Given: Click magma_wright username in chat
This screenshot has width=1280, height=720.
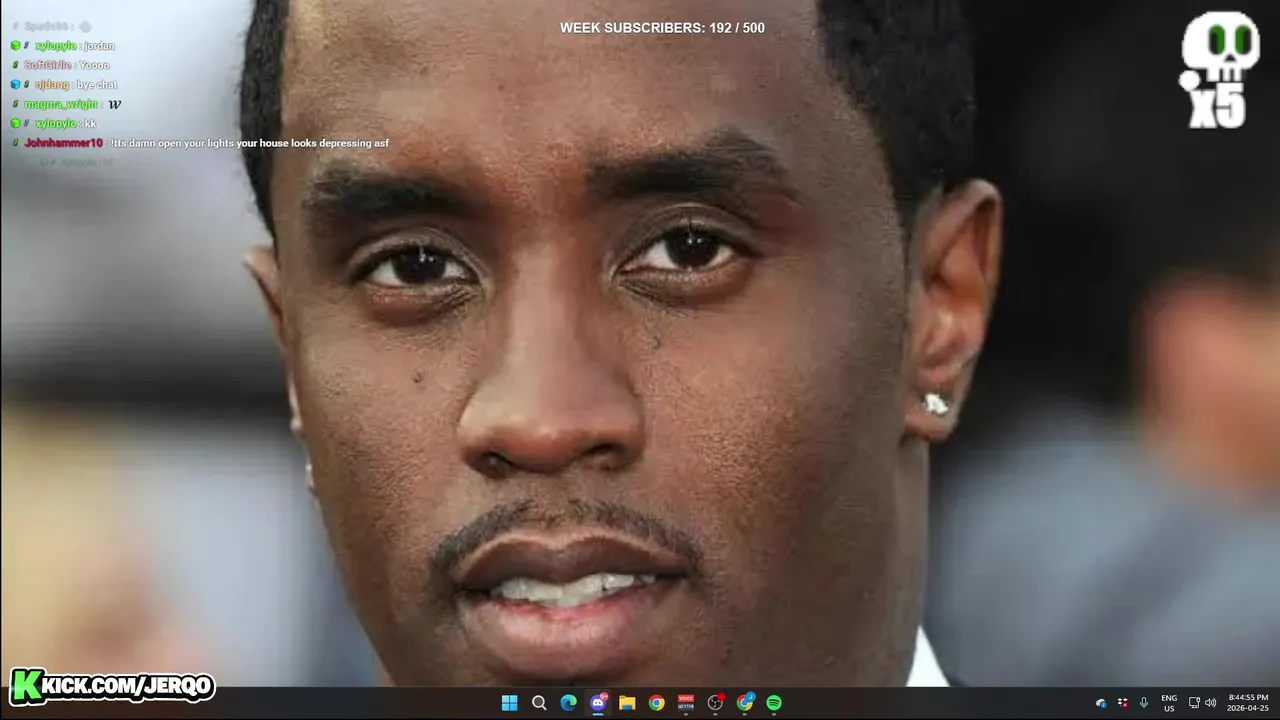Looking at the screenshot, I should (61, 104).
